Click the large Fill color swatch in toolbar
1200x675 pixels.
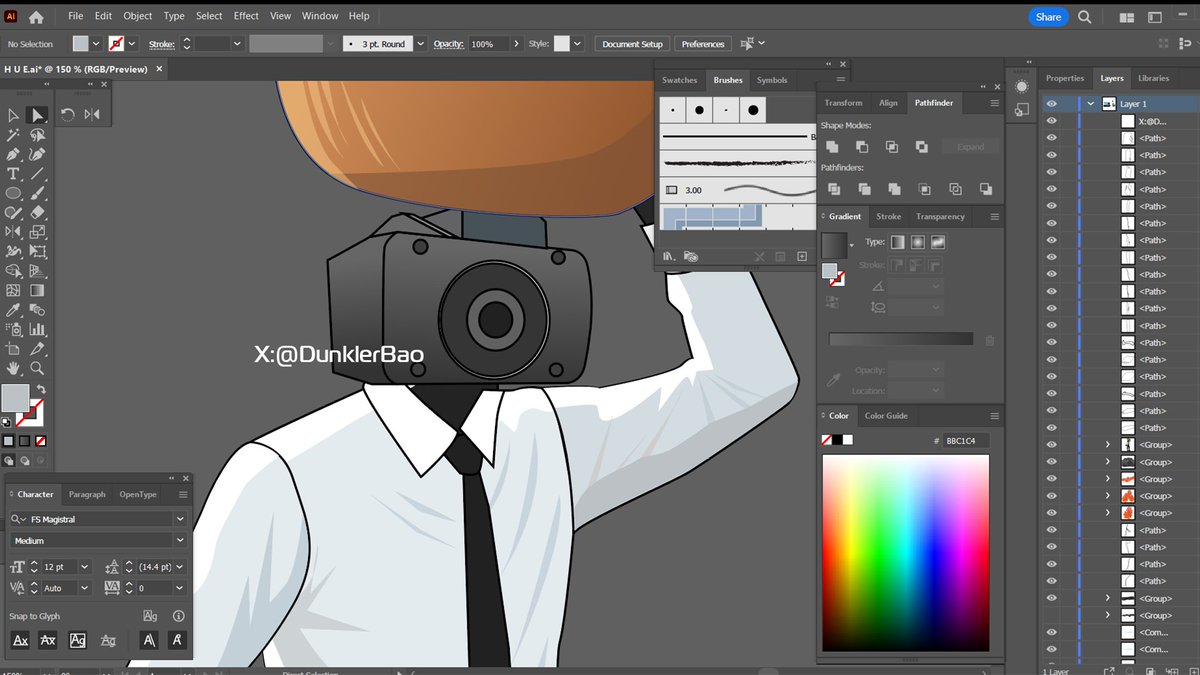(x=15, y=398)
